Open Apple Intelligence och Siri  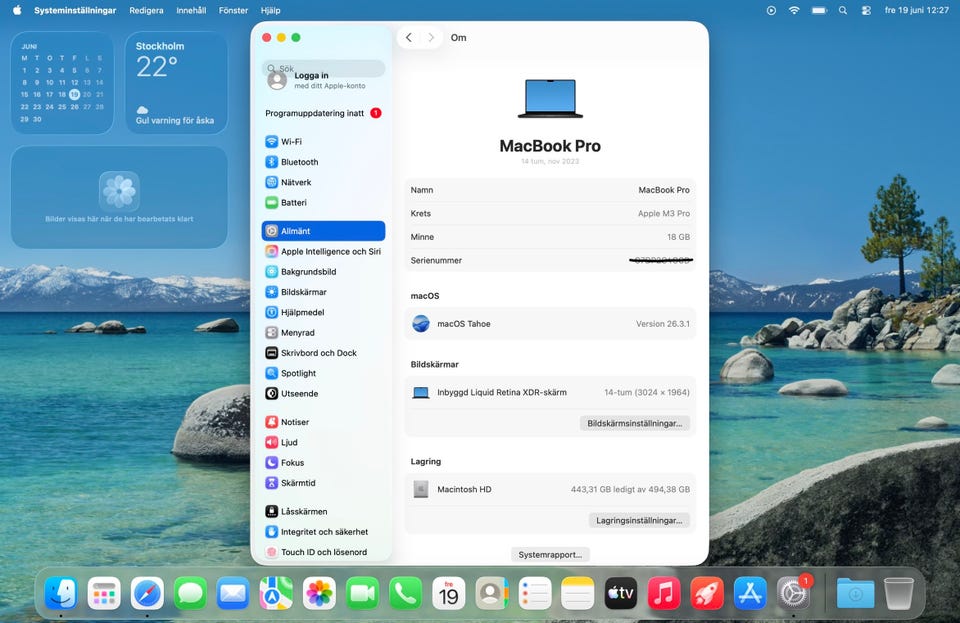coord(323,251)
